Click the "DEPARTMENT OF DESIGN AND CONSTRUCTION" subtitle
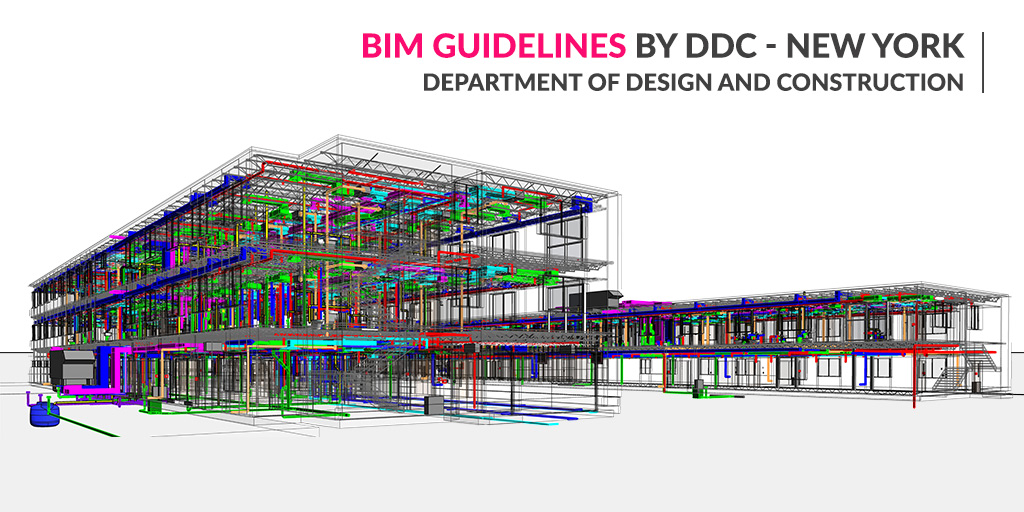The width and height of the screenshot is (1024, 512). [x=693, y=82]
